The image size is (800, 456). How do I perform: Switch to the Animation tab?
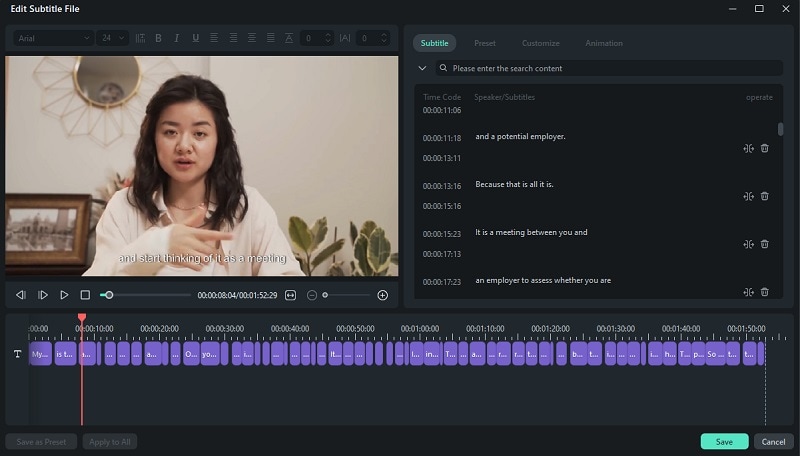point(604,43)
